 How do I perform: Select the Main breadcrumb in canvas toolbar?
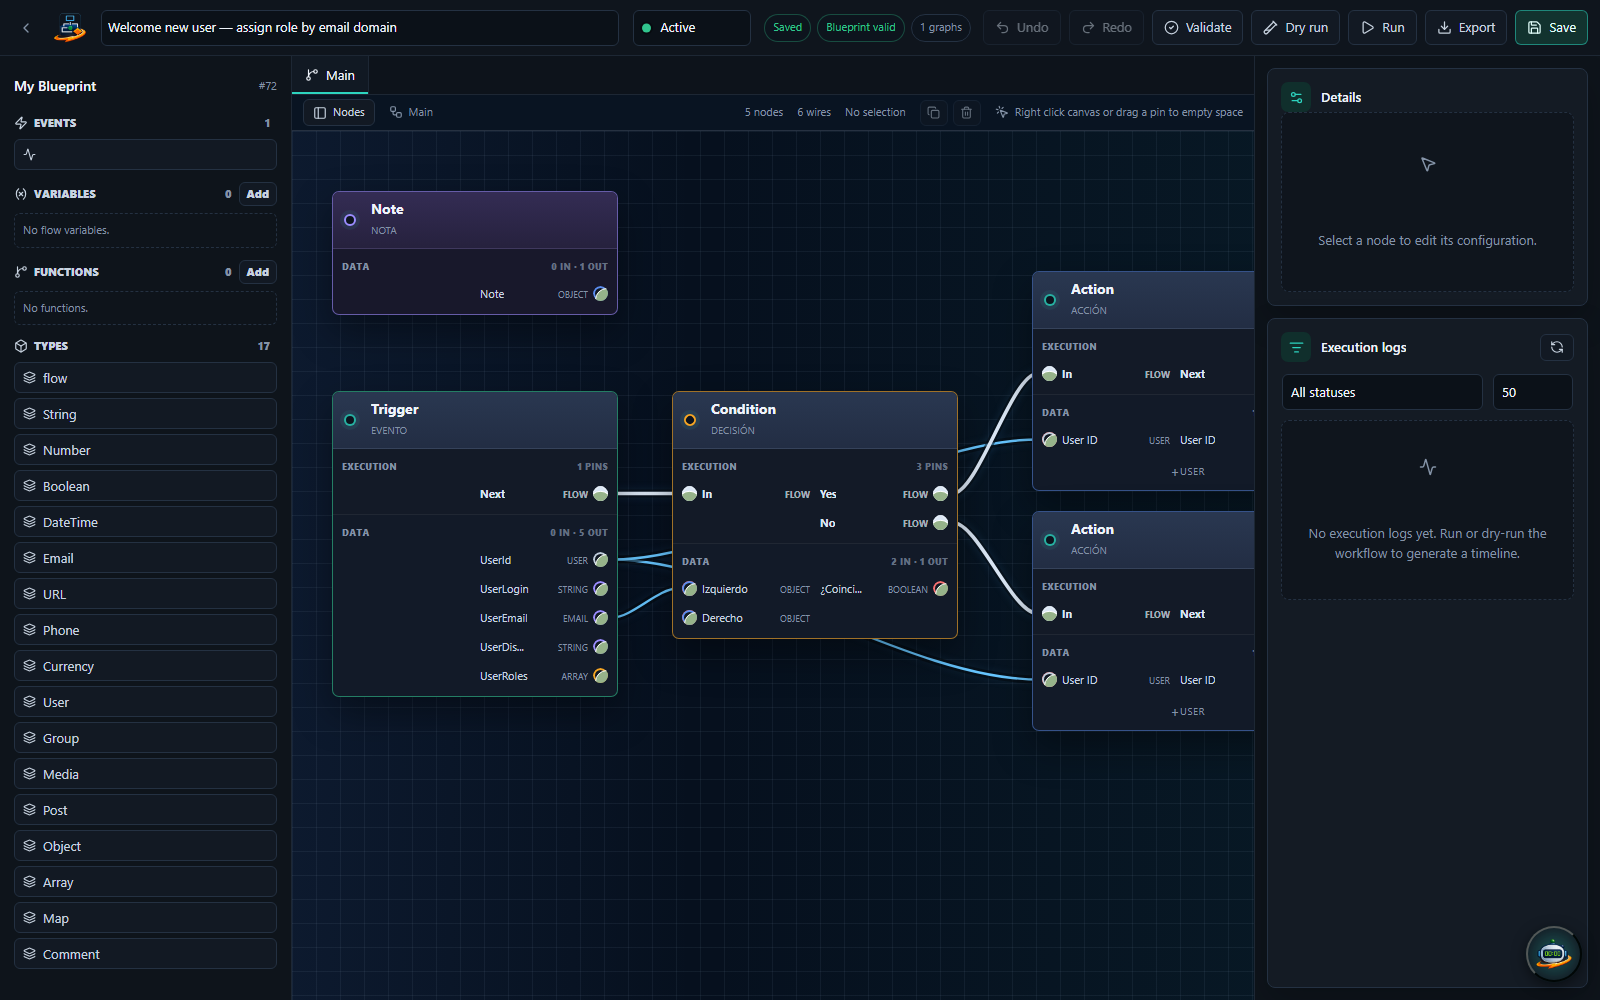coord(411,112)
